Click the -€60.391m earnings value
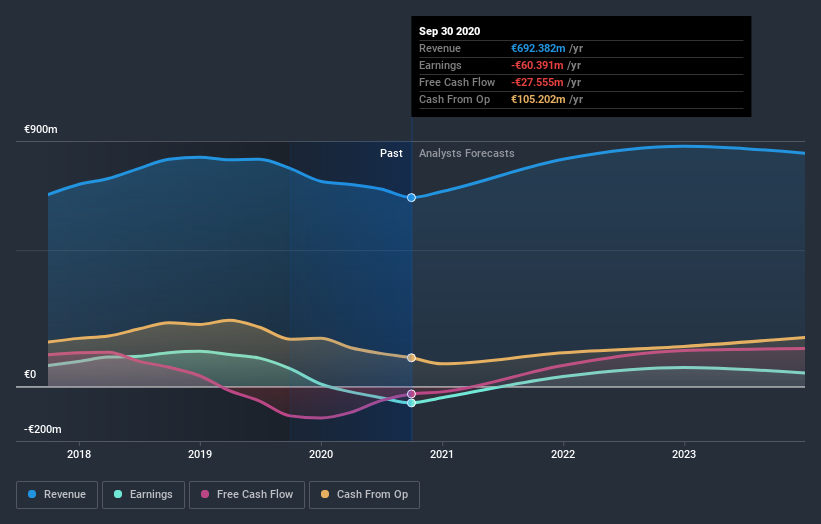 (x=537, y=65)
